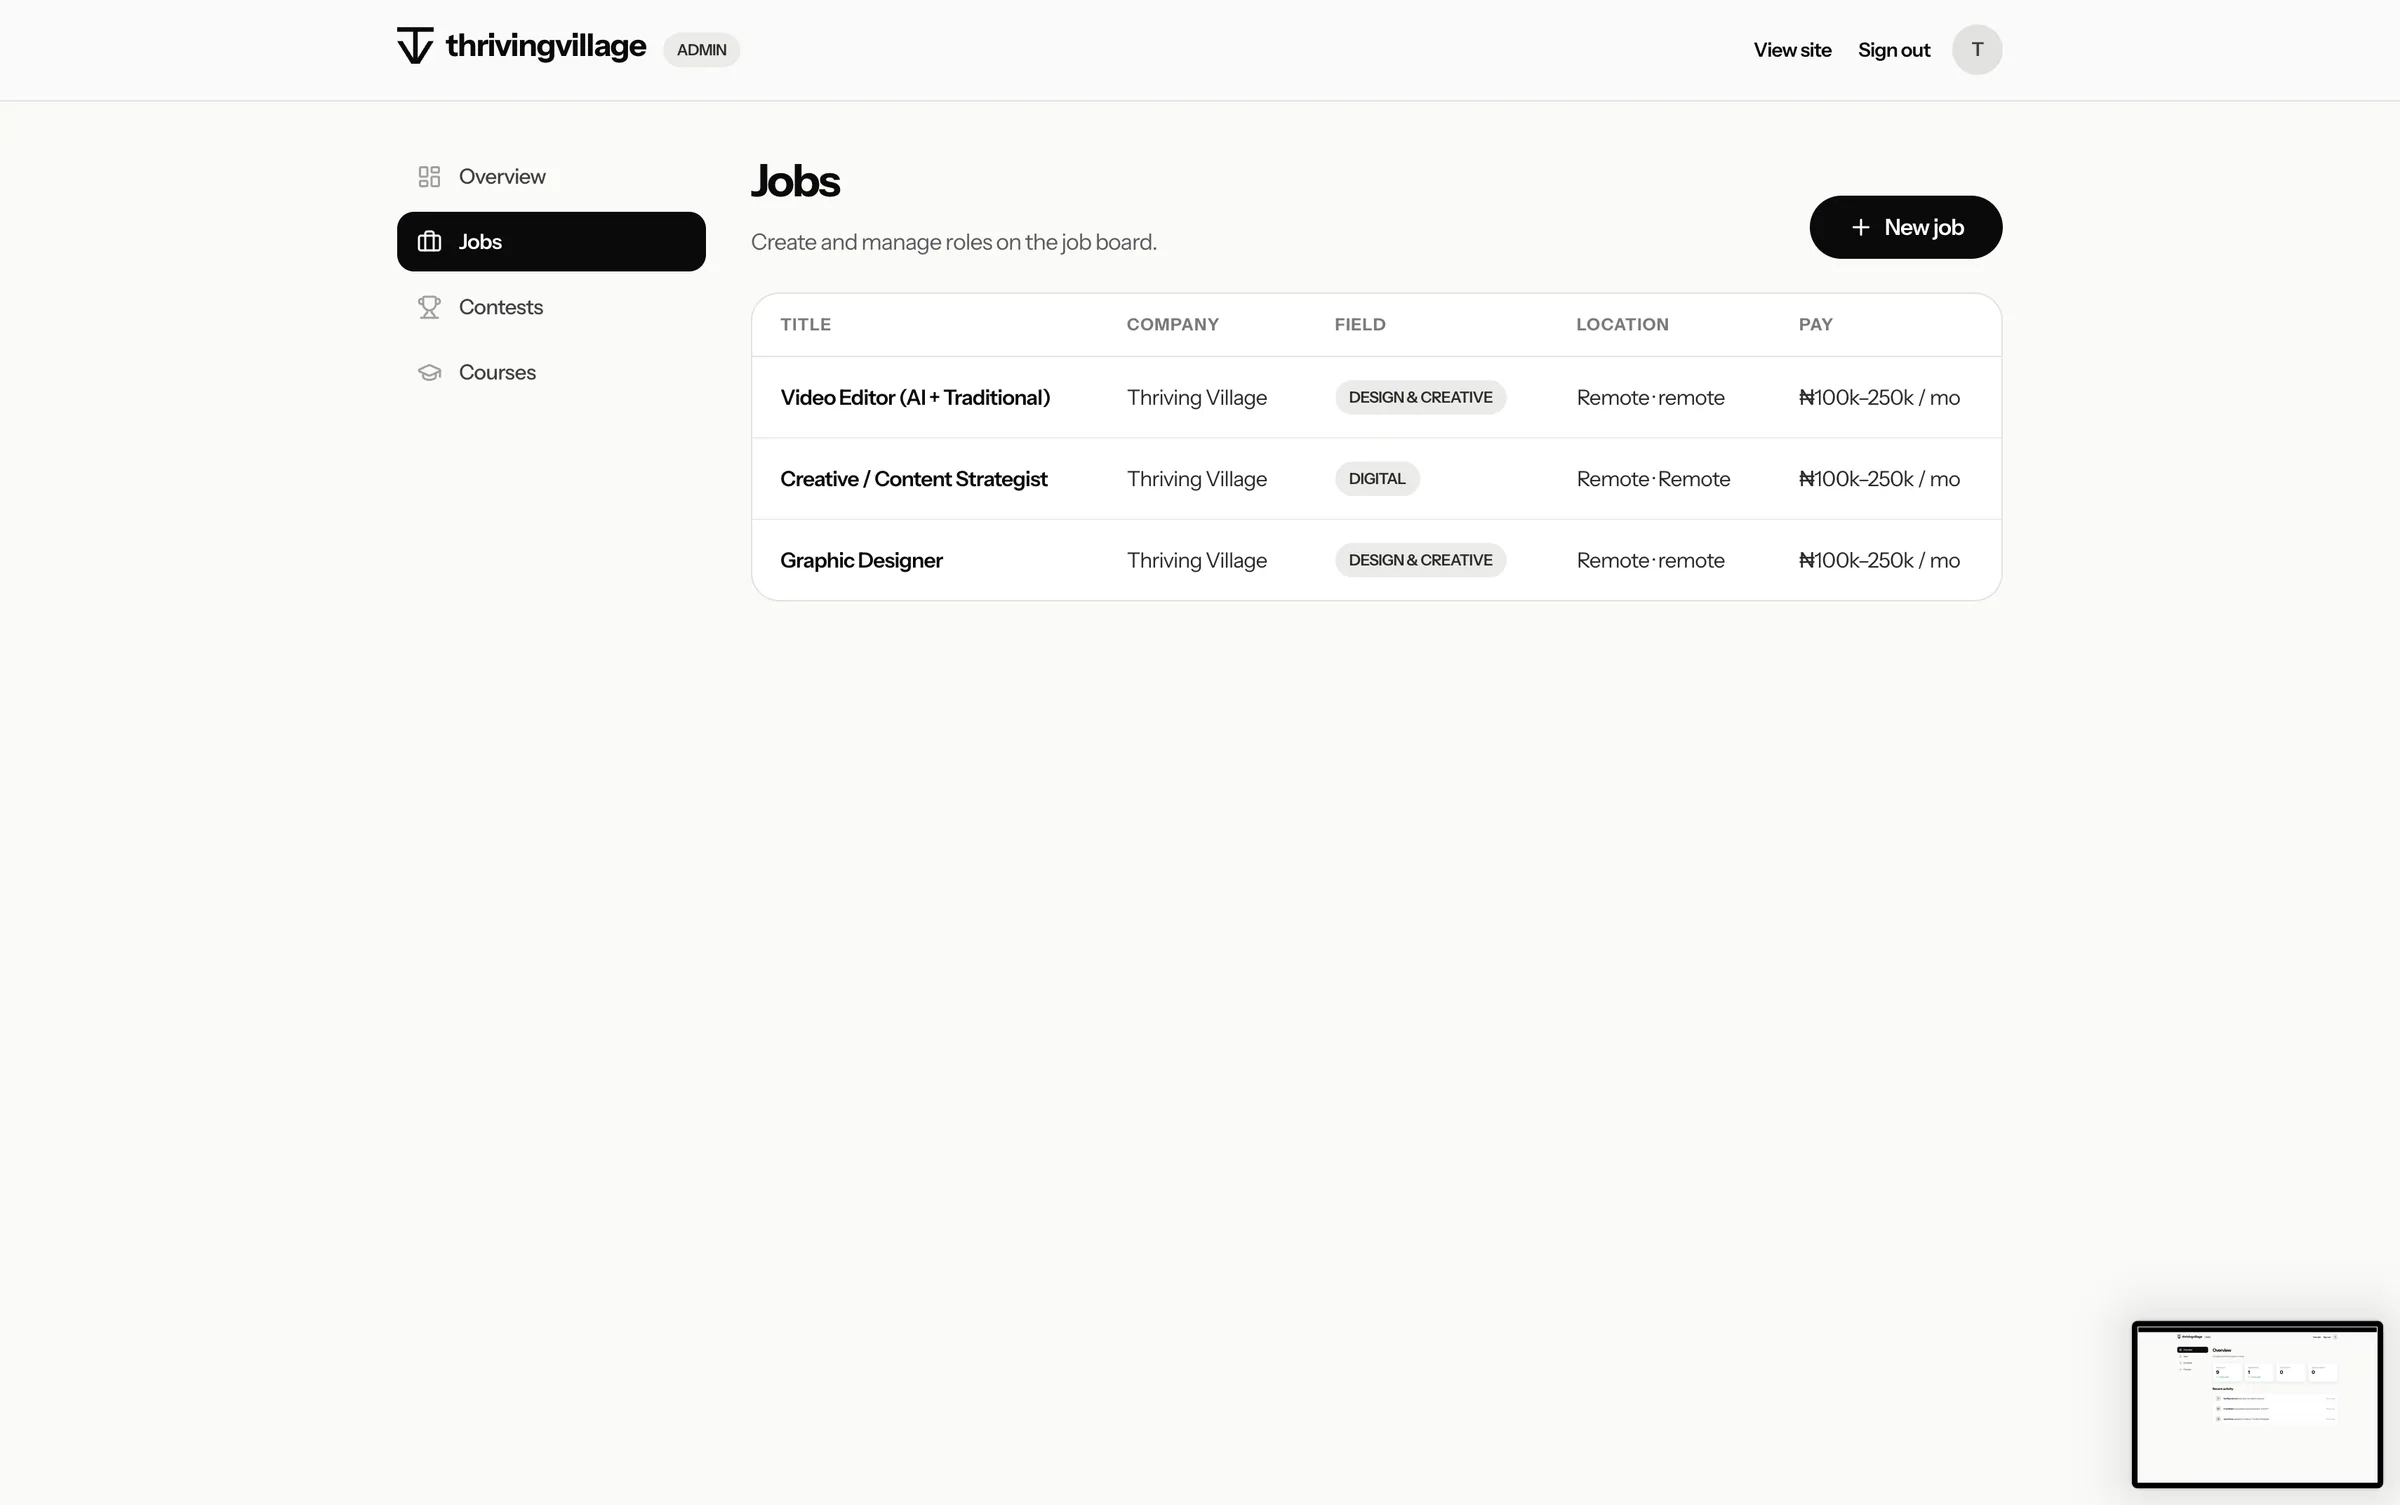Click Thriving Village in Content Strategist row
Image resolution: width=2400 pixels, height=1505 pixels.
1196,479
